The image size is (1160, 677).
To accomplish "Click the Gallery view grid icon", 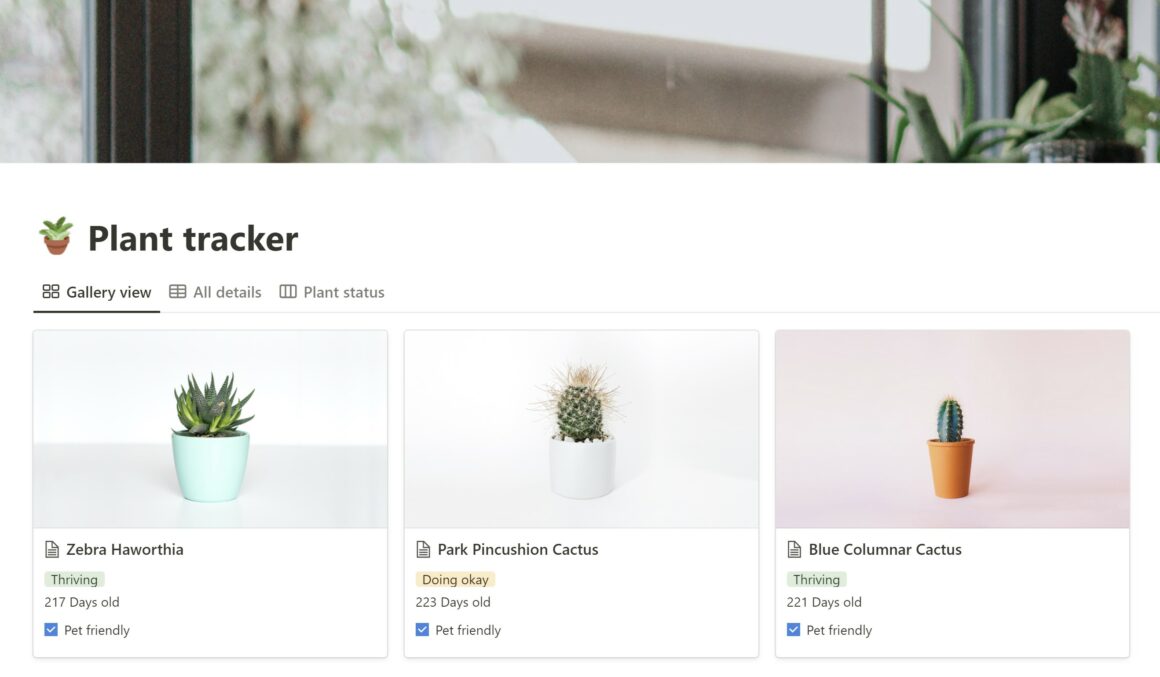I will (x=51, y=292).
